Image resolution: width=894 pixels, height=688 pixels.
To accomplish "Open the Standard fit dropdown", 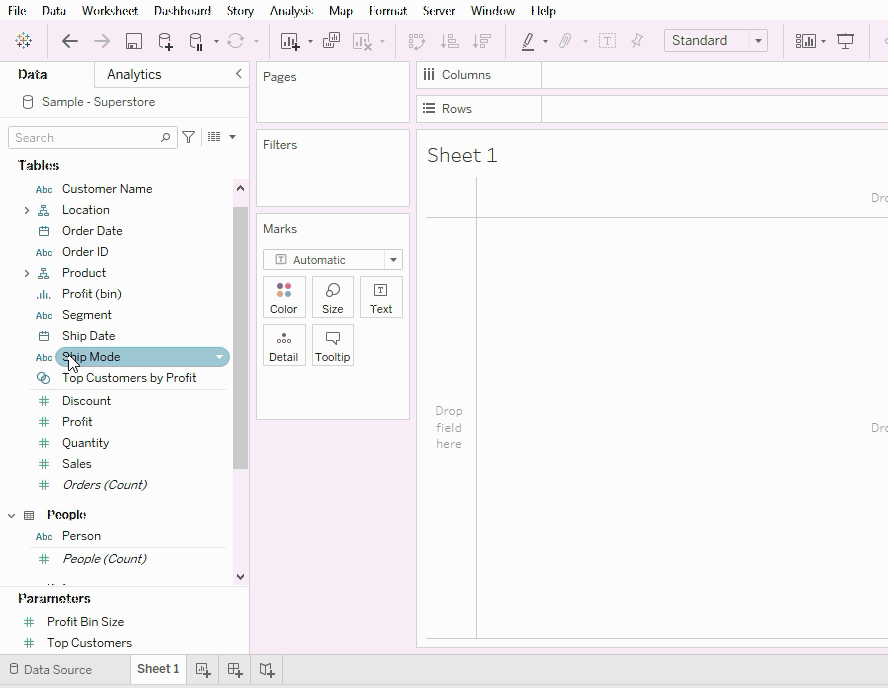I will [758, 41].
